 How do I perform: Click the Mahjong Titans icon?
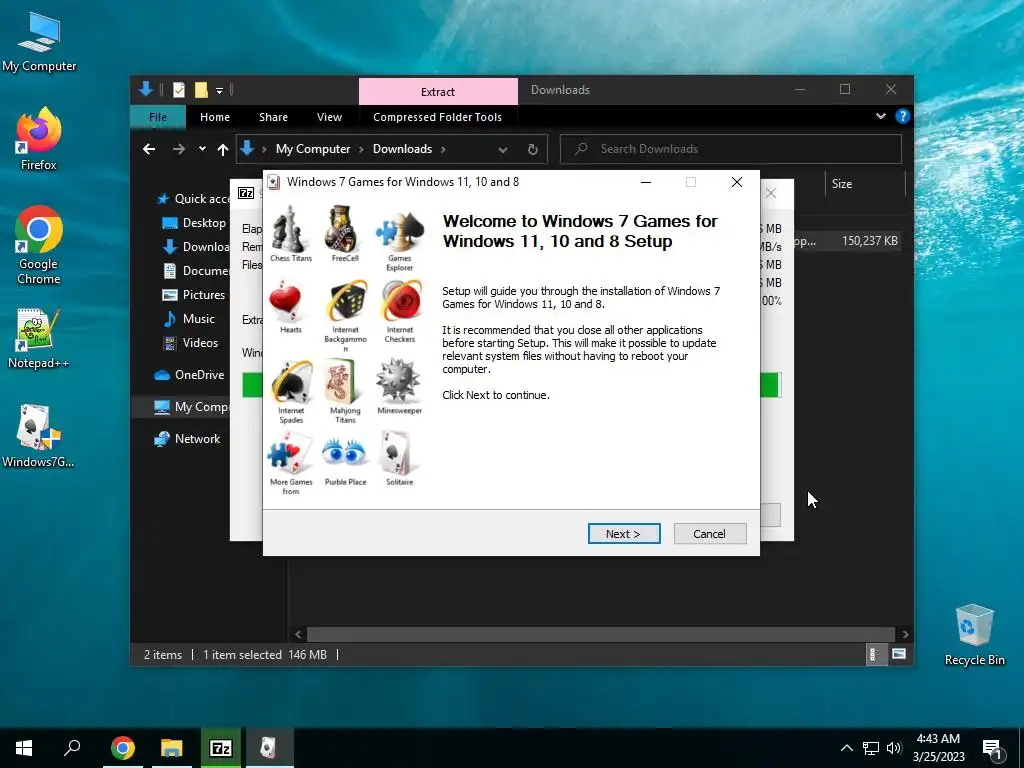[x=345, y=391]
